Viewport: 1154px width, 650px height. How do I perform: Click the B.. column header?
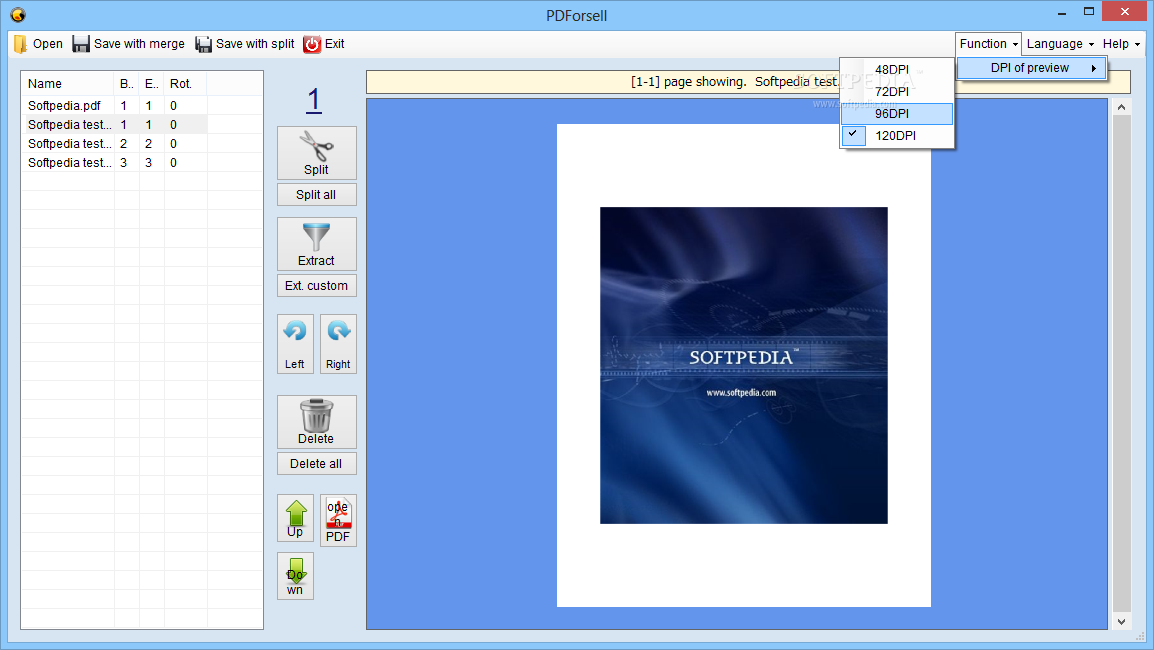point(127,84)
